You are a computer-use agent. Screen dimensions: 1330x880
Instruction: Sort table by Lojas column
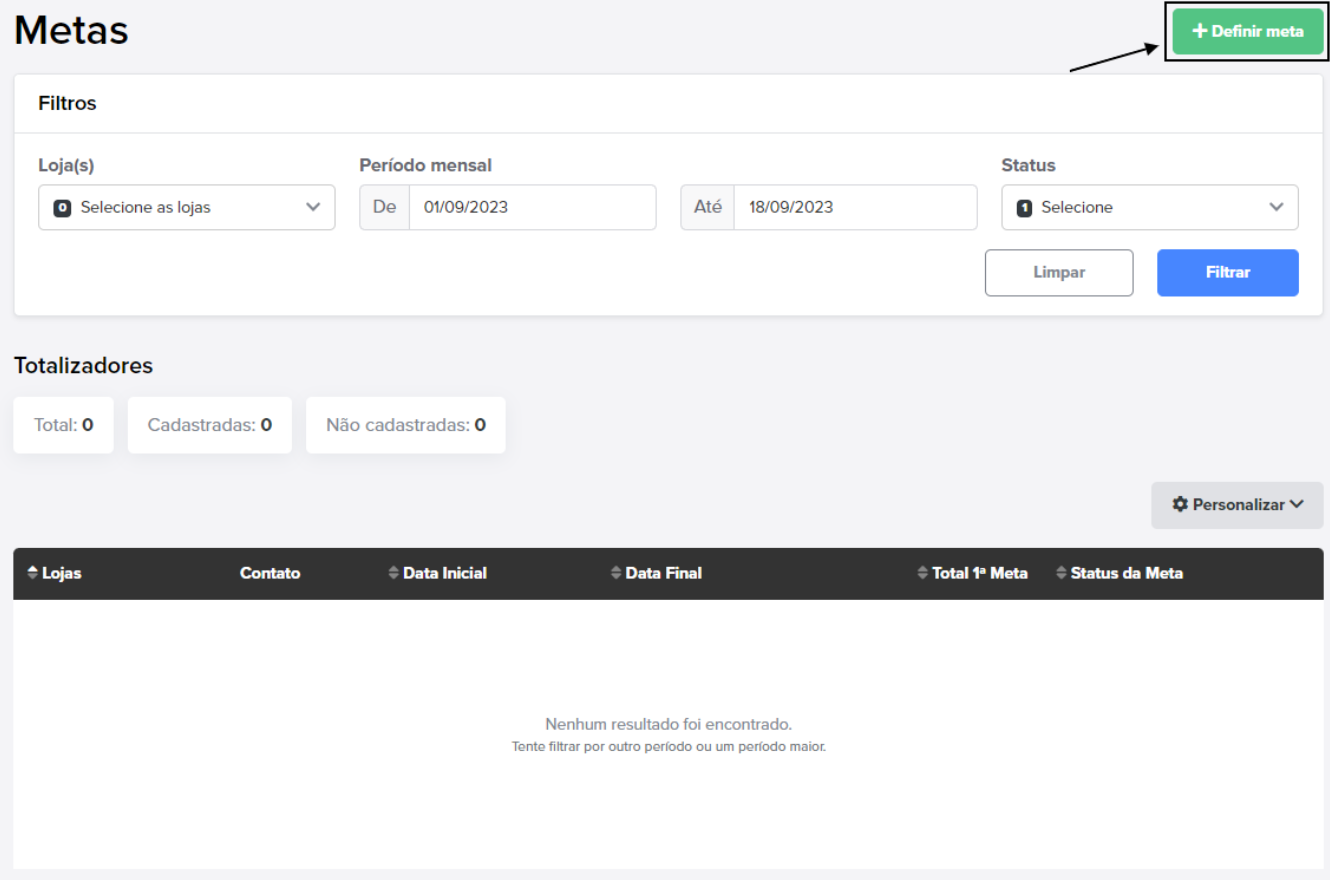click(55, 573)
